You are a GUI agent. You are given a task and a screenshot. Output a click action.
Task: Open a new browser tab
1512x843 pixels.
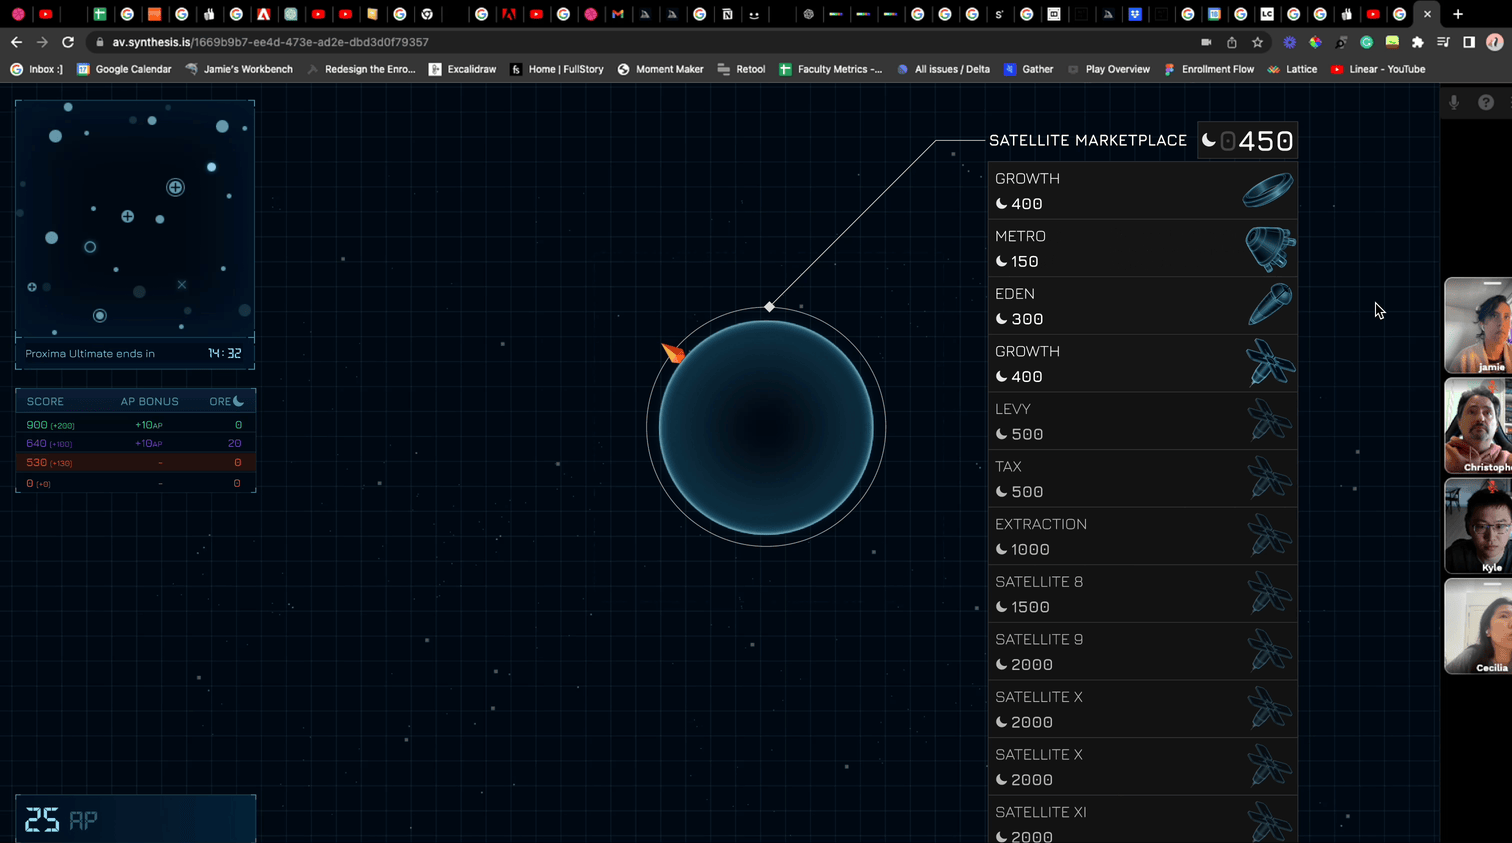click(x=1458, y=14)
